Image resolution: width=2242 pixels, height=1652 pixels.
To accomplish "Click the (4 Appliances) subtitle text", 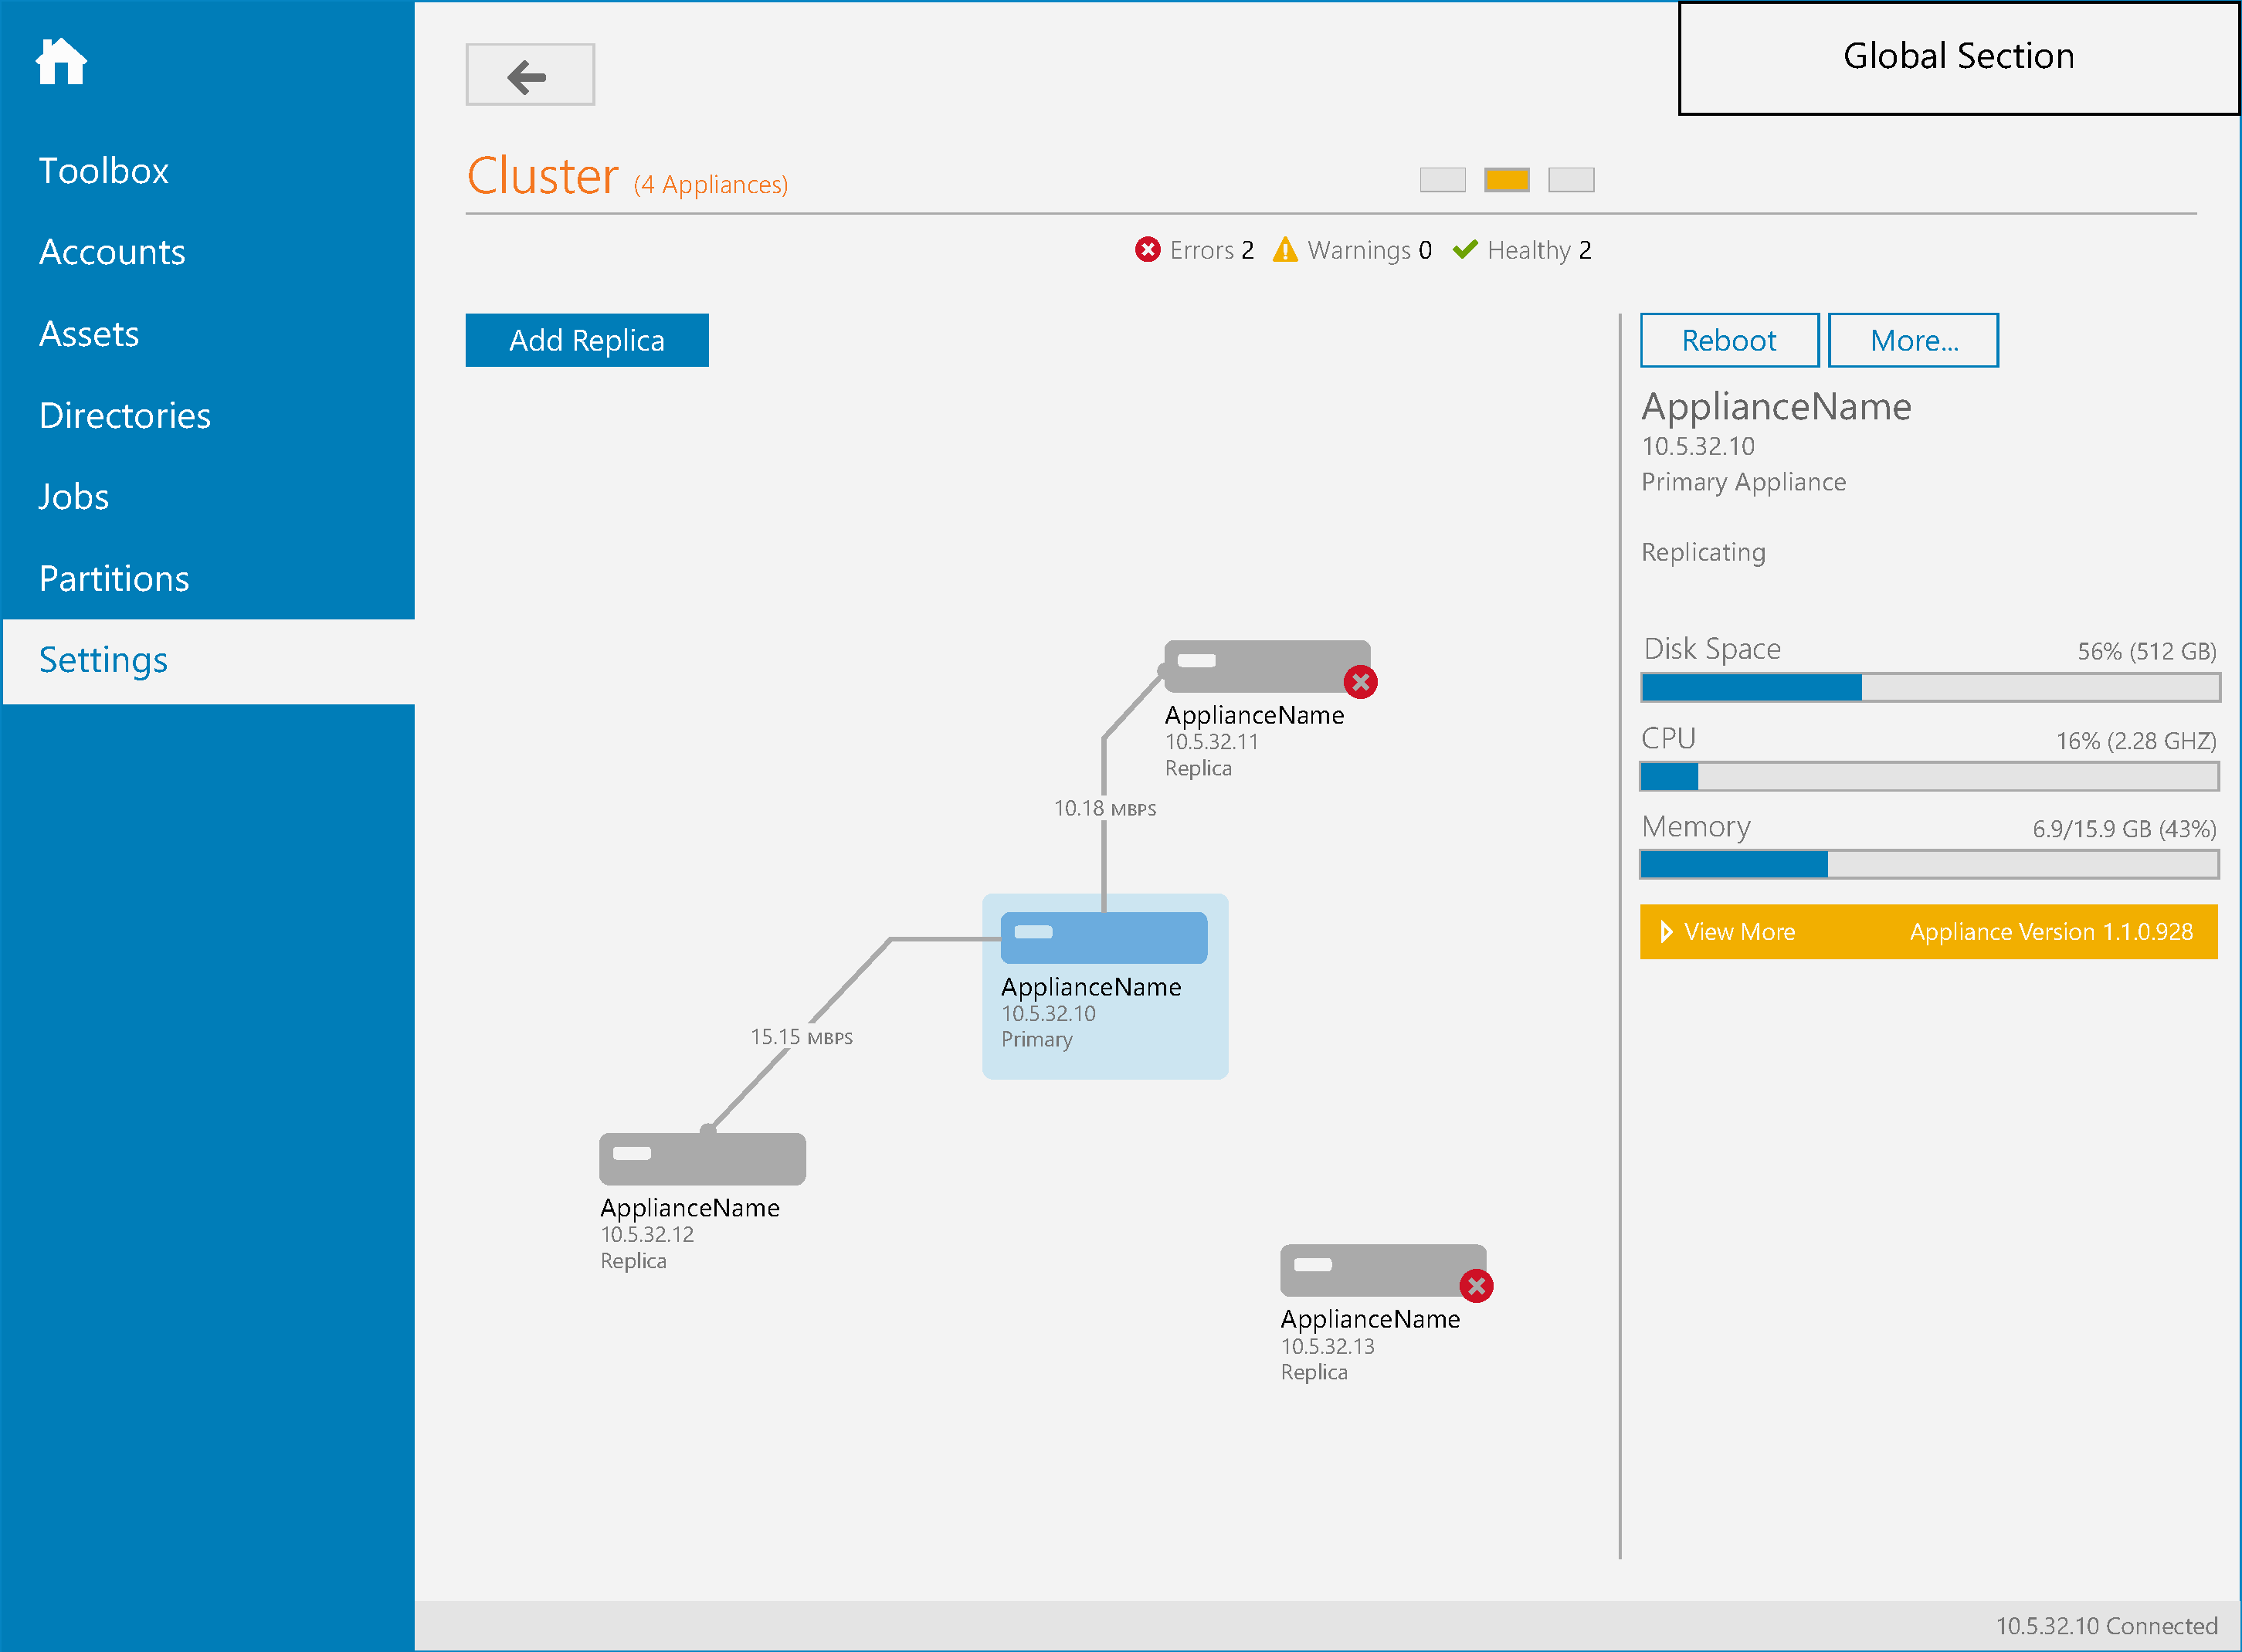I will (711, 185).
